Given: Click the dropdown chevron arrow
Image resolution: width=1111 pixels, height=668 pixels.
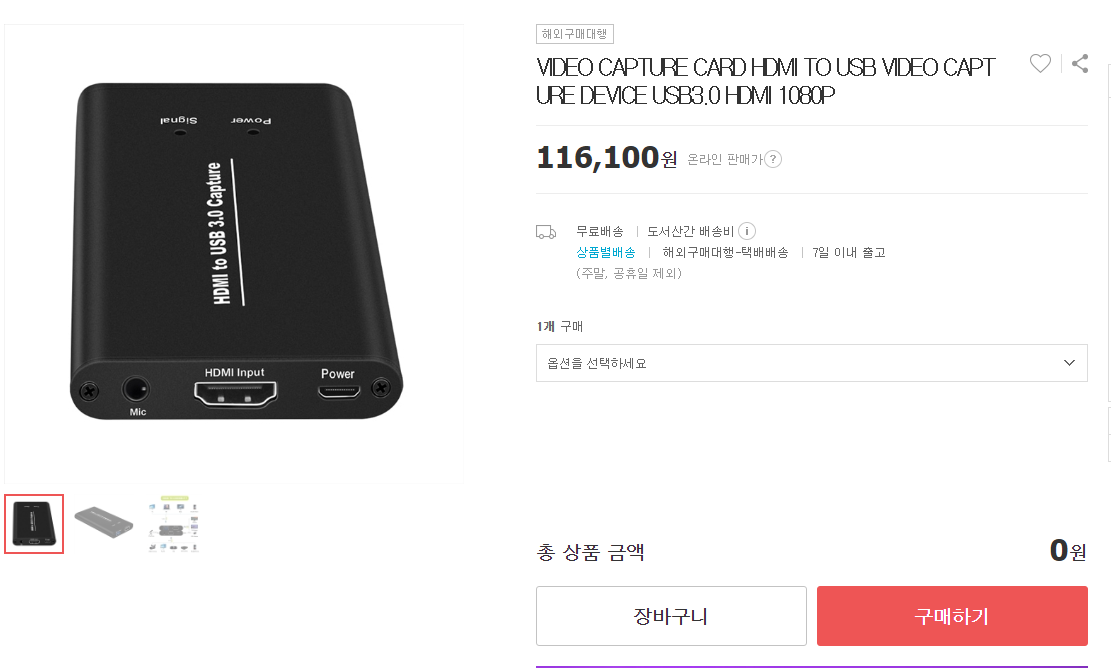Looking at the screenshot, I should [x=1069, y=363].
